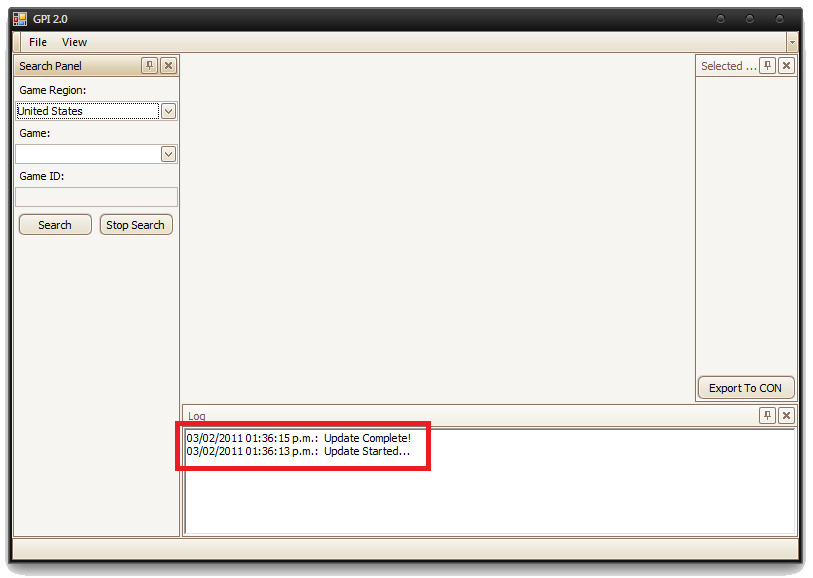Focus the Game ID text field
Viewport: 813px width, 578px height.
click(96, 197)
